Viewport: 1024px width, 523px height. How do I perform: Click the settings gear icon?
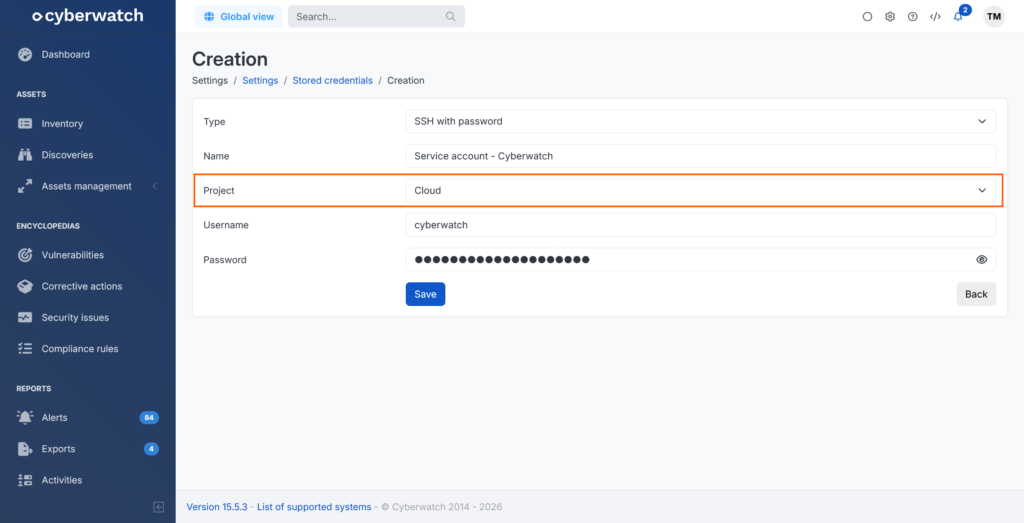click(890, 17)
